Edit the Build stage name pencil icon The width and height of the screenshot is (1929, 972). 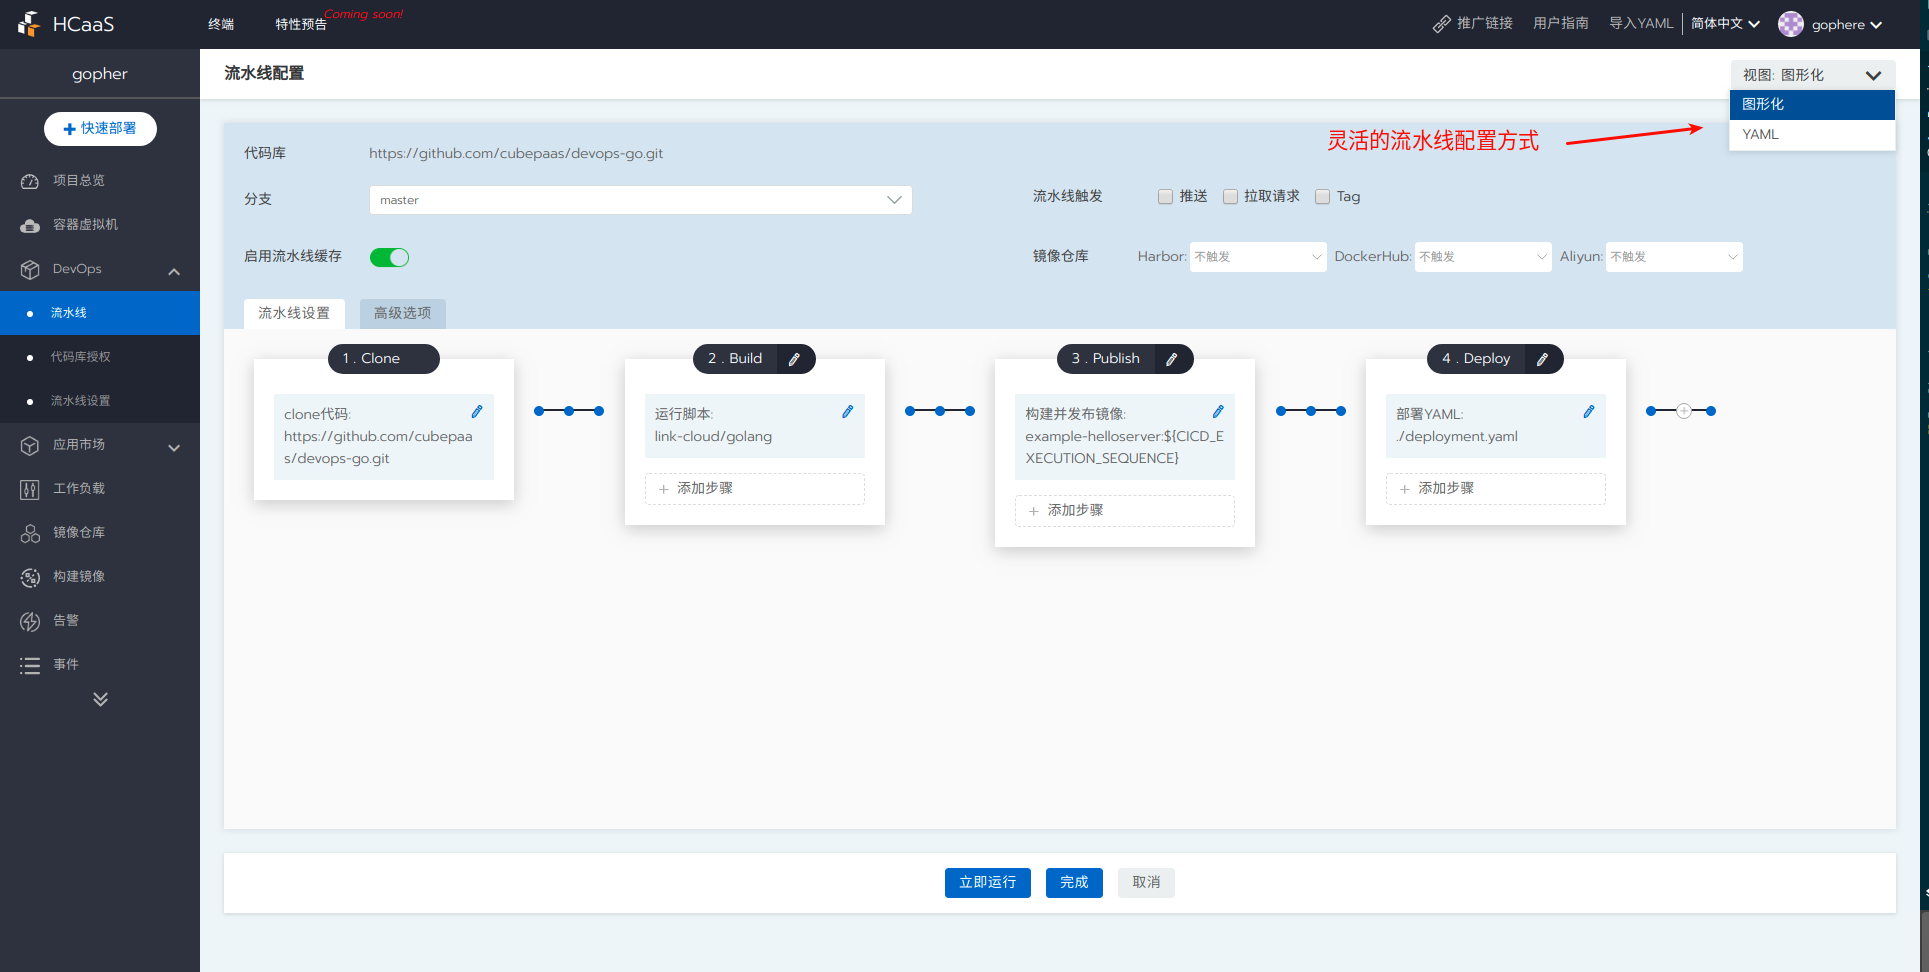794,359
